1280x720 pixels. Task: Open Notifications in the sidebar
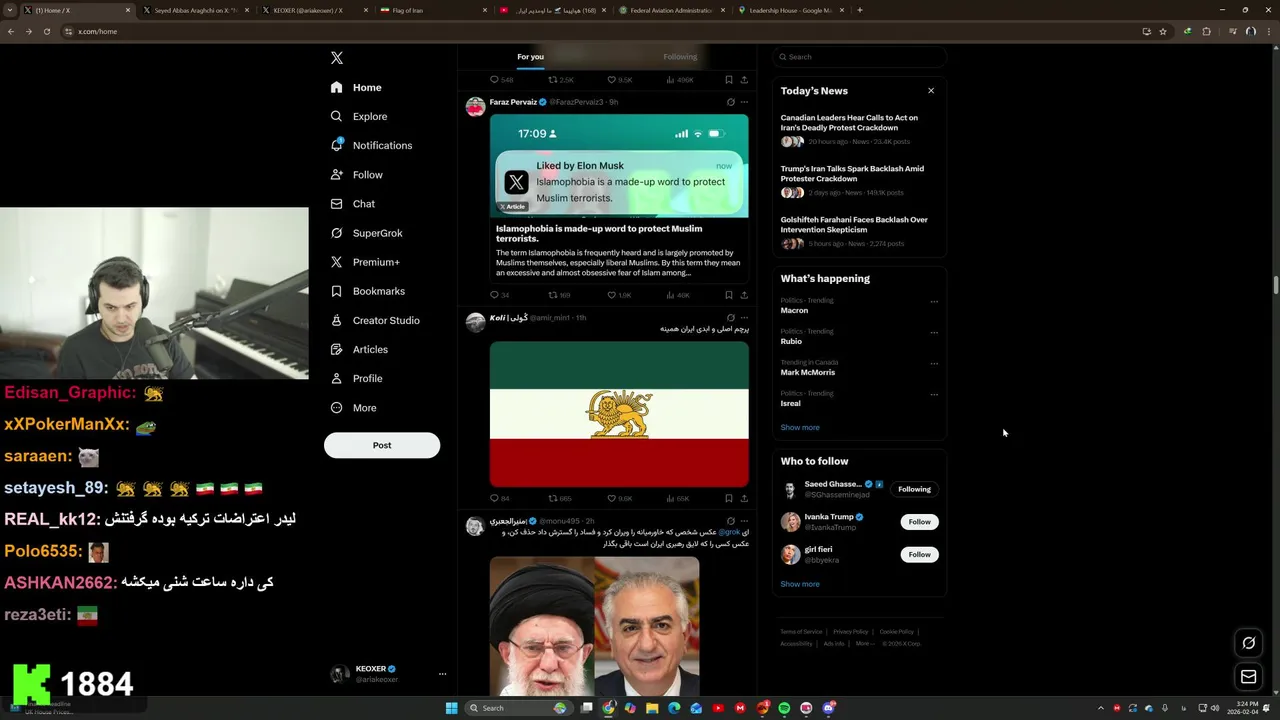371,145
